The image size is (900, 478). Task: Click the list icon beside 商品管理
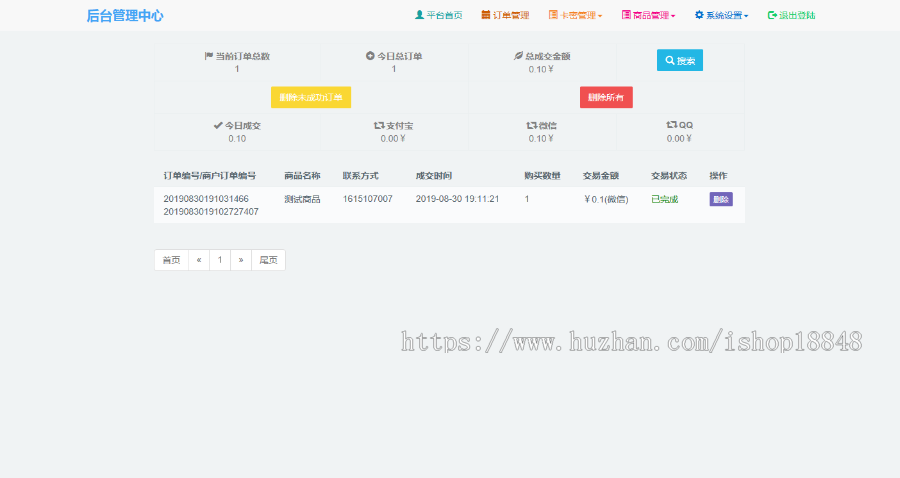point(626,14)
